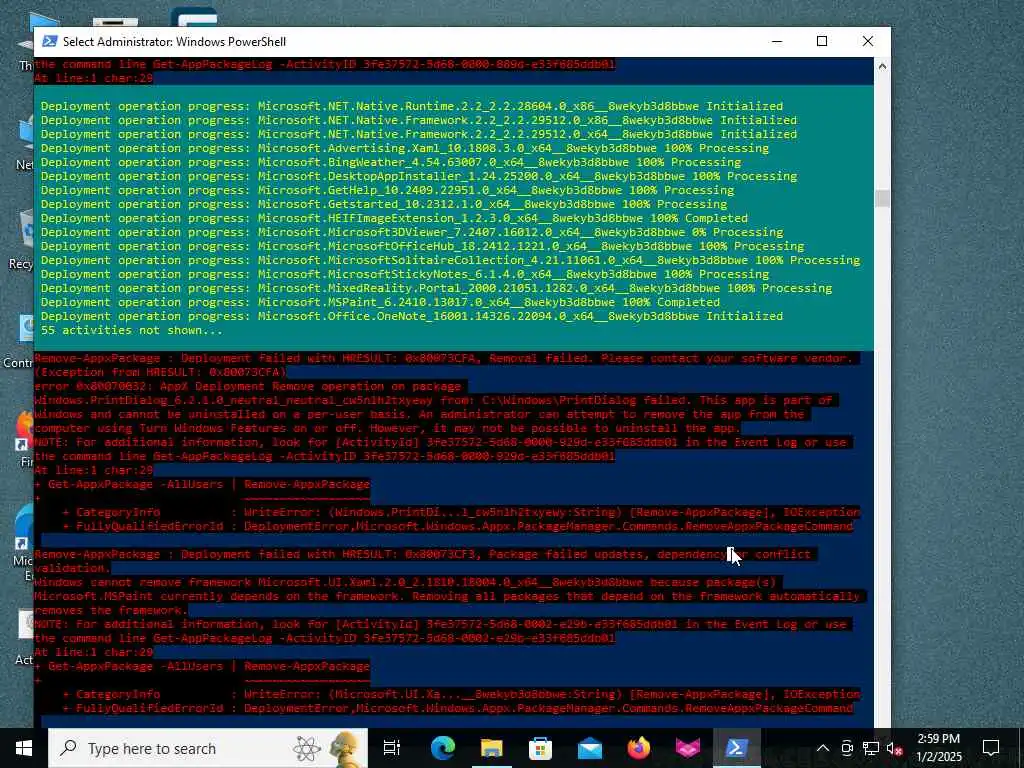Image resolution: width=1024 pixels, height=768 pixels.
Task: Click the Microsoft.BingWeather deployment progress line
Action: pyautogui.click(x=391, y=162)
